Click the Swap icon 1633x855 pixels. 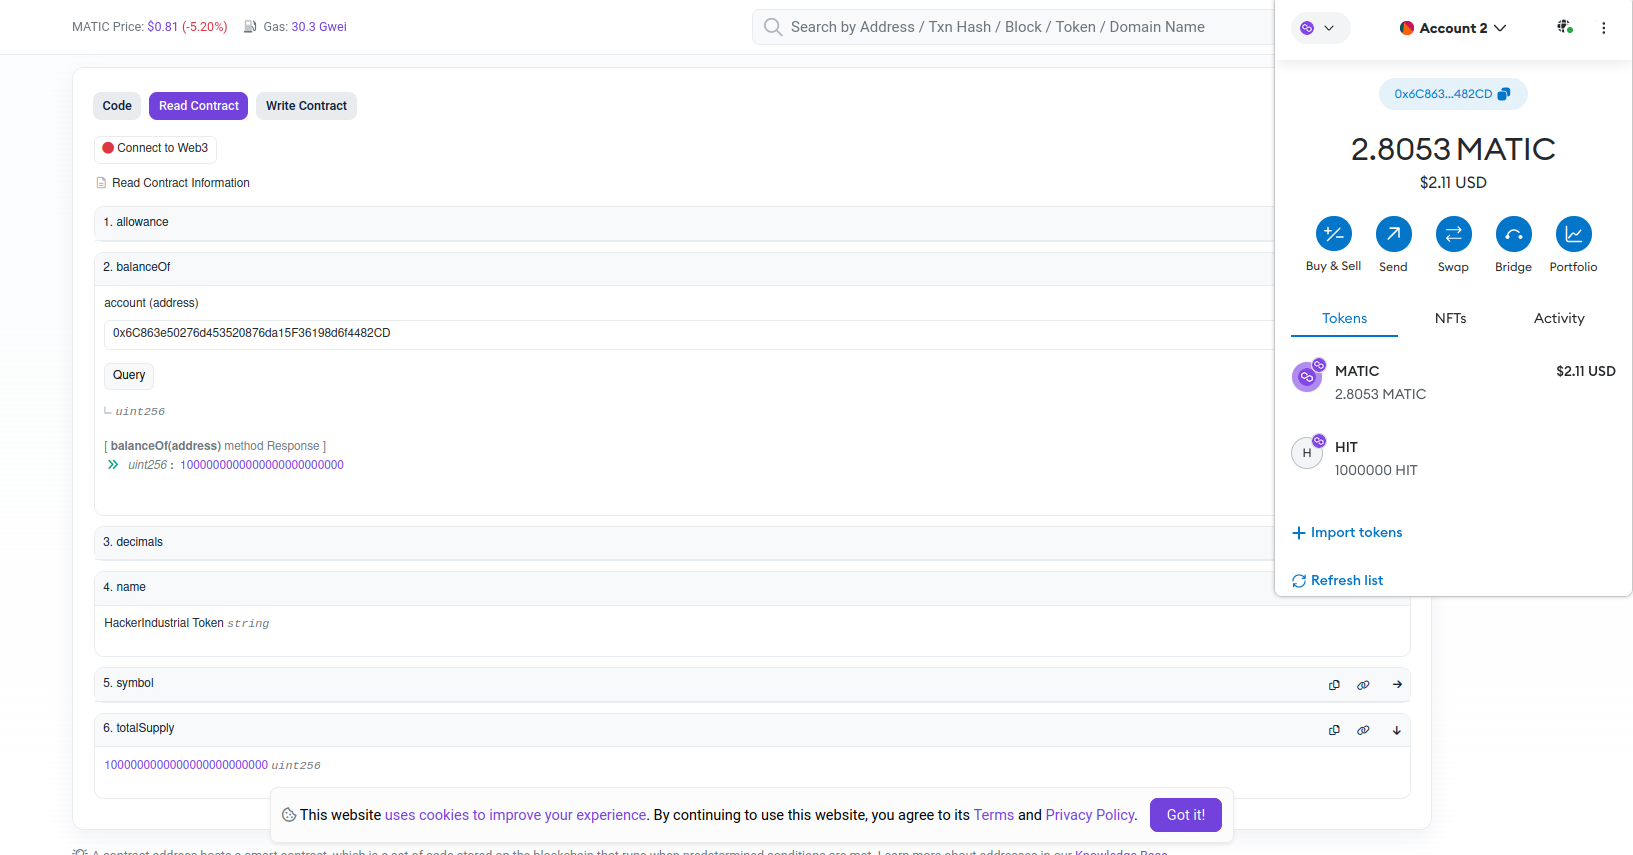(x=1453, y=234)
